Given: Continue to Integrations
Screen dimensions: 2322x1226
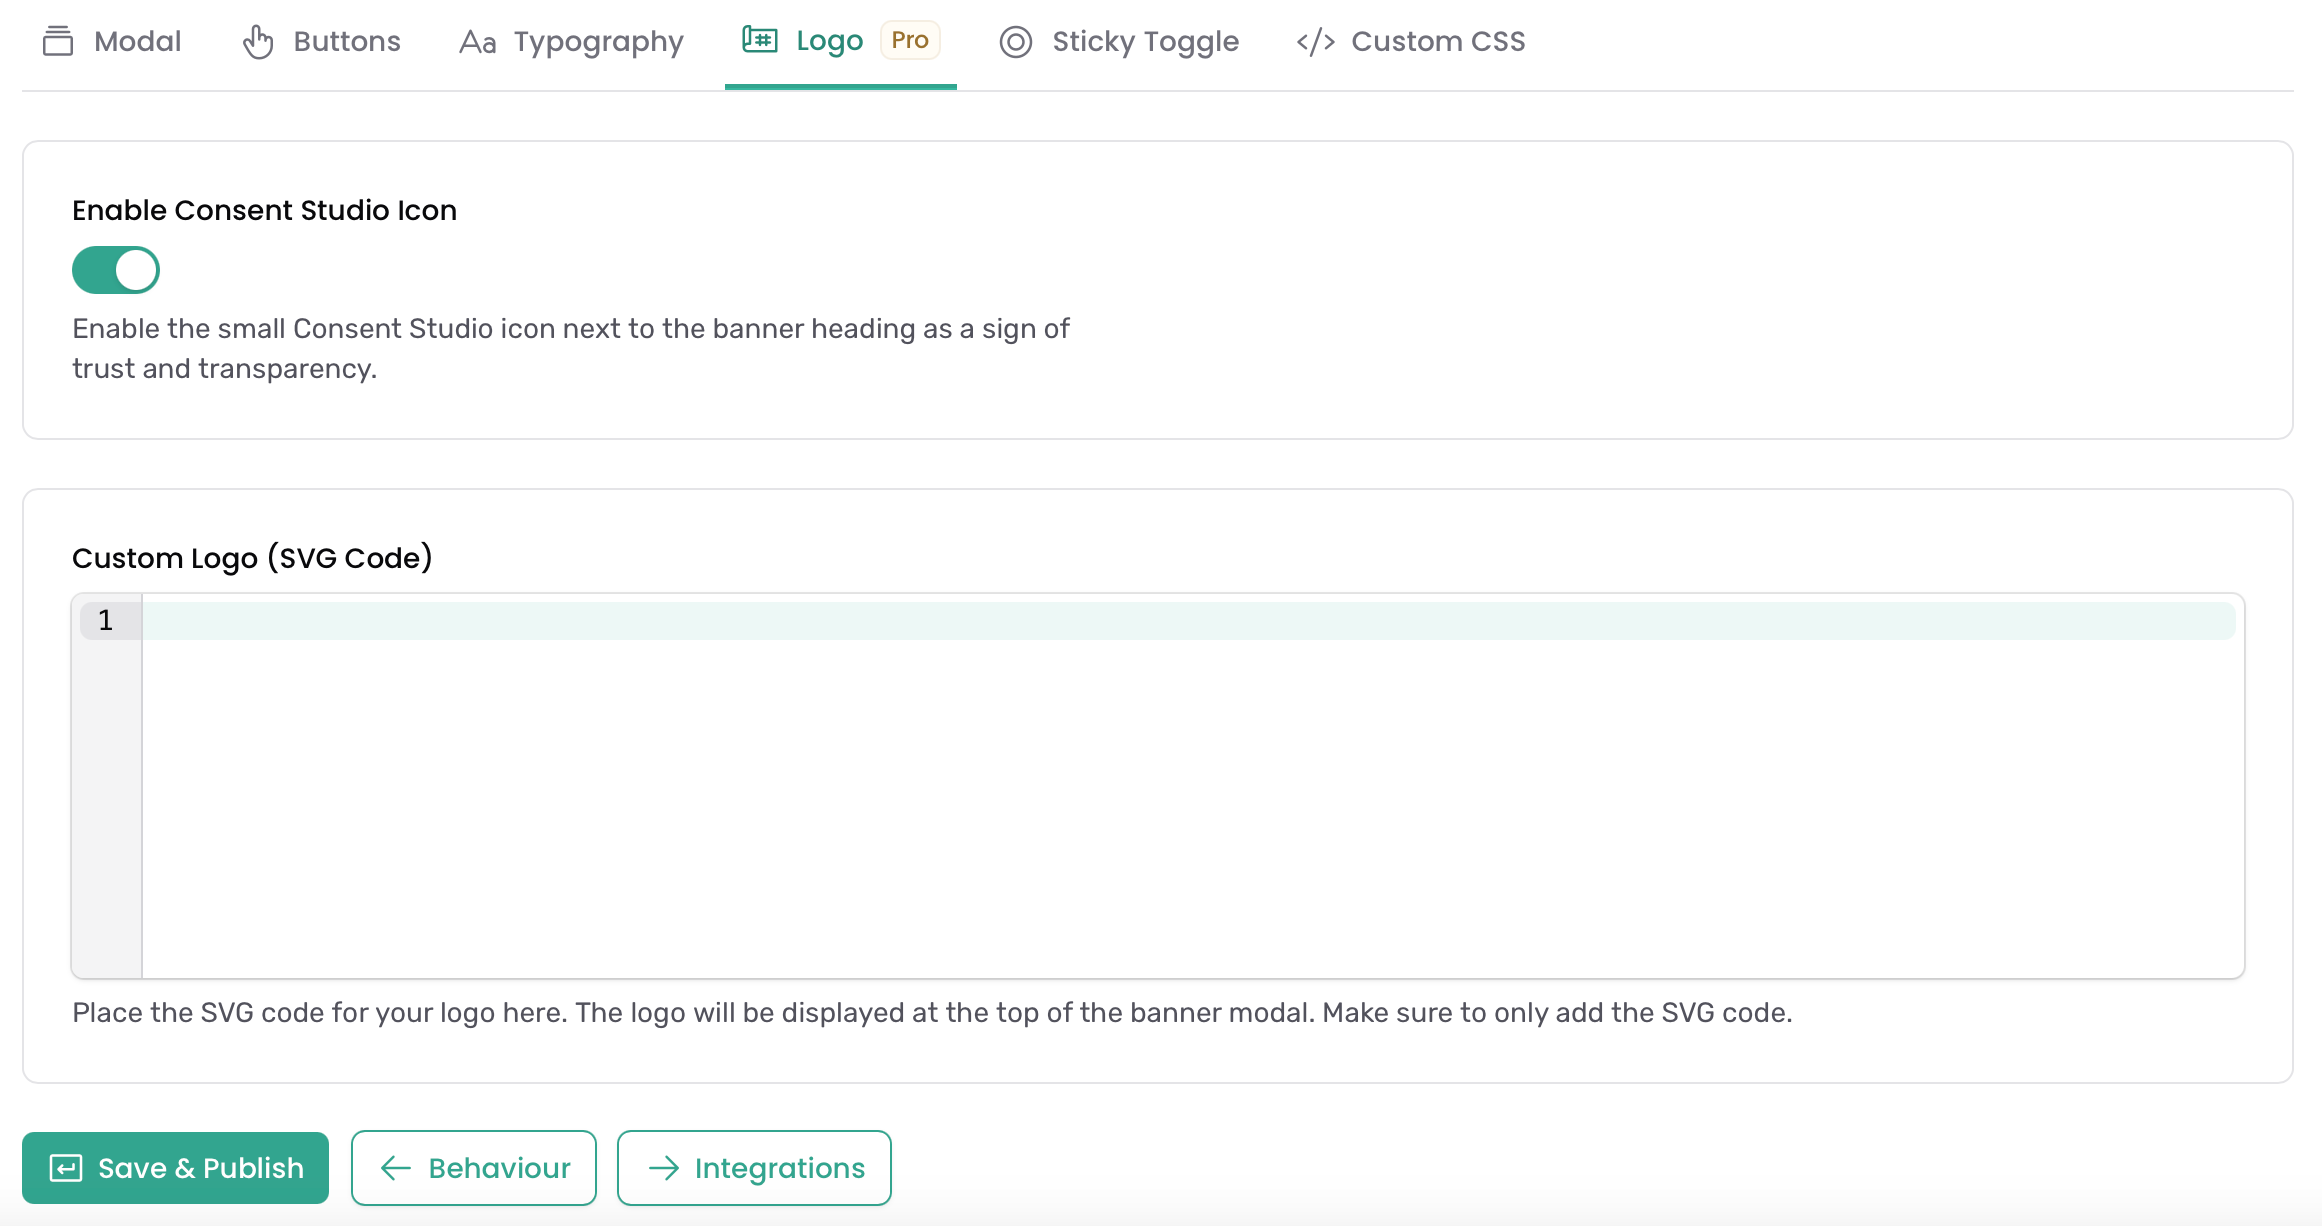Looking at the screenshot, I should coord(754,1168).
